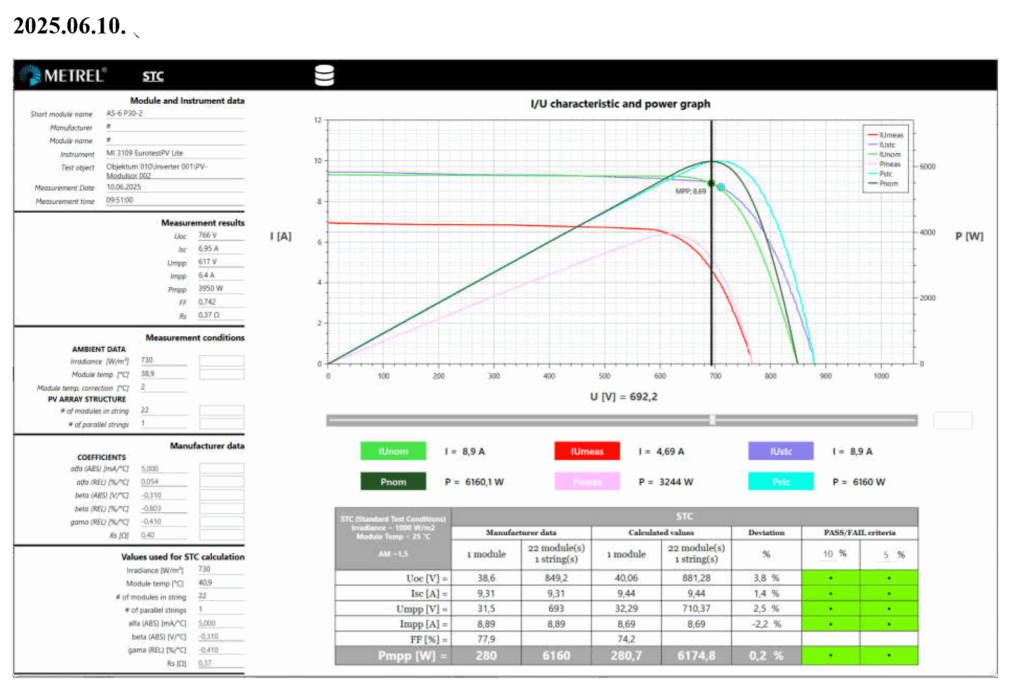Click the Irradiance override input field
Image resolution: width=1024 pixels, height=687 pixels.
pos(221,360)
